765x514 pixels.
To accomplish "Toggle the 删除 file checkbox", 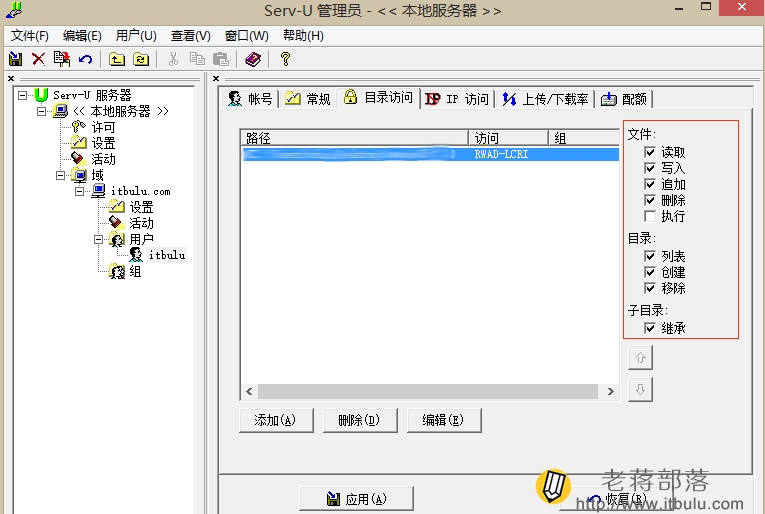I will coord(650,200).
